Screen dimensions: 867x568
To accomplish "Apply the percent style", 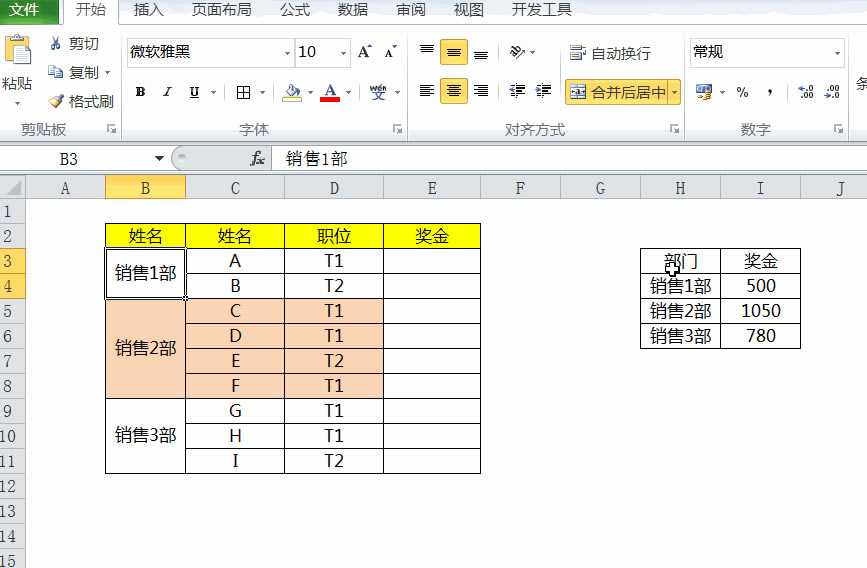I will (742, 92).
